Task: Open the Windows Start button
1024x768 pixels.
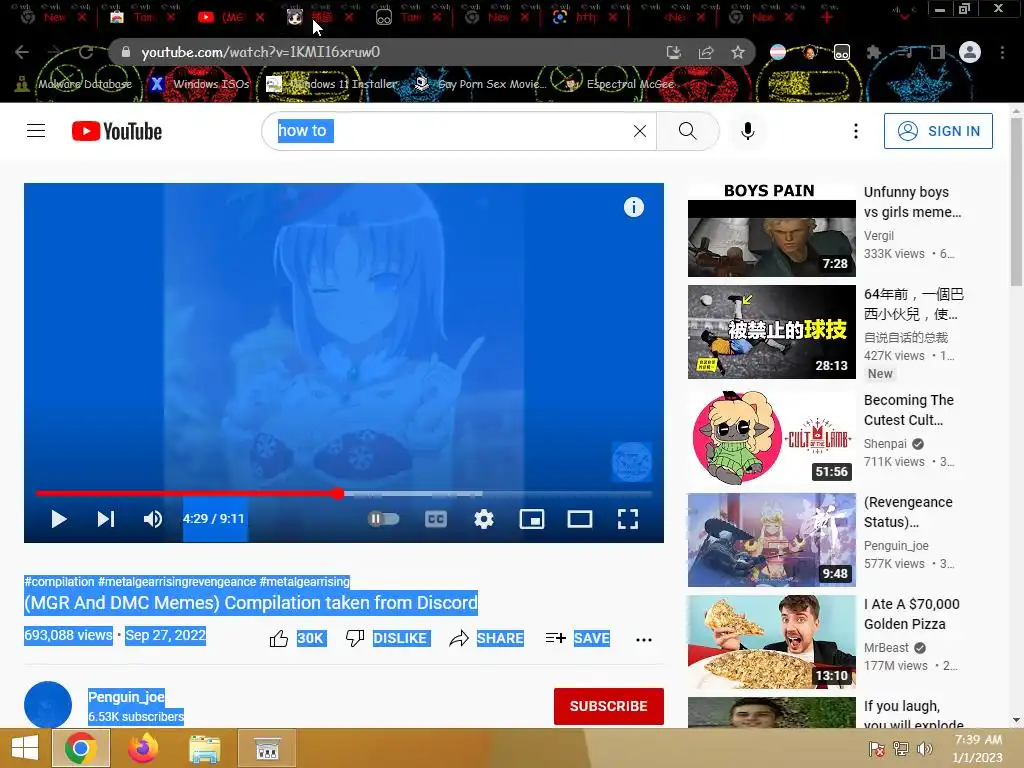Action: pyautogui.click(x=25, y=748)
